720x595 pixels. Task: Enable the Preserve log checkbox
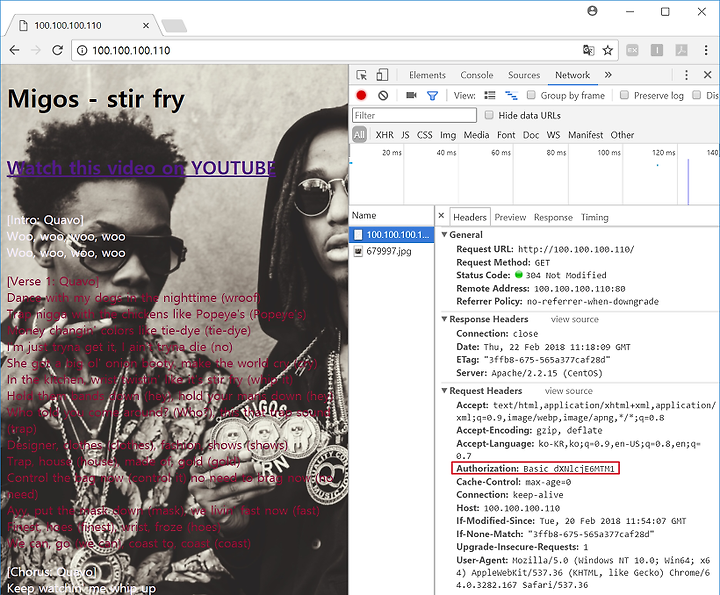coord(624,95)
